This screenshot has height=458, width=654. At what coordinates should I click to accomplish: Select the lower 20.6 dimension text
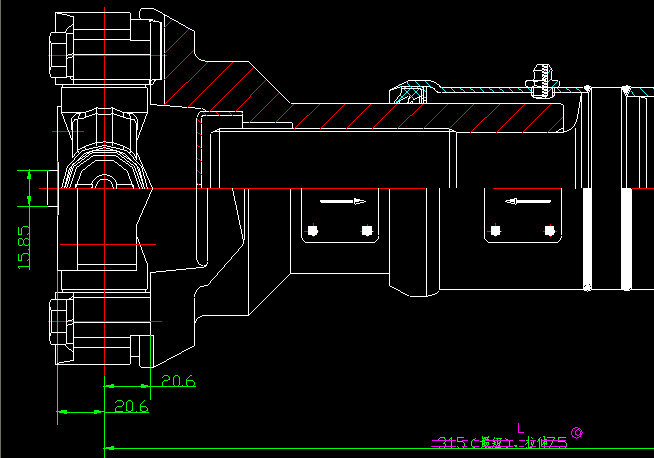131,407
